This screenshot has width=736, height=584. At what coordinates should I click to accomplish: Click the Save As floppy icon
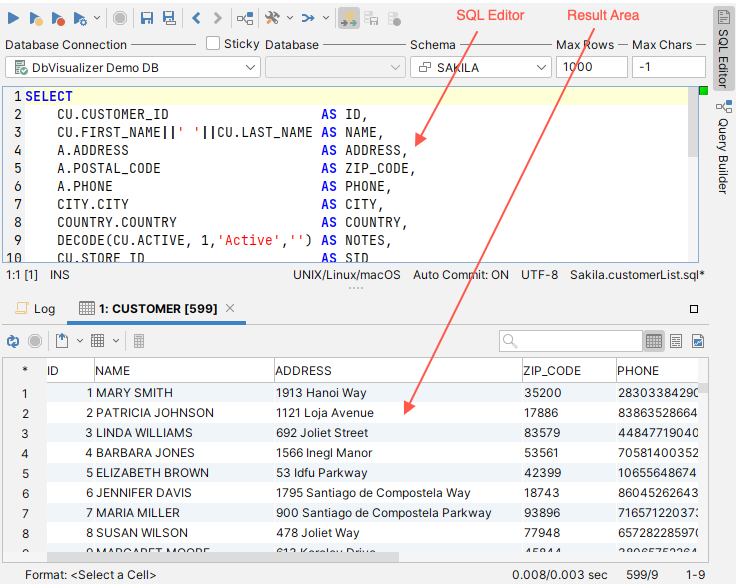coord(169,18)
